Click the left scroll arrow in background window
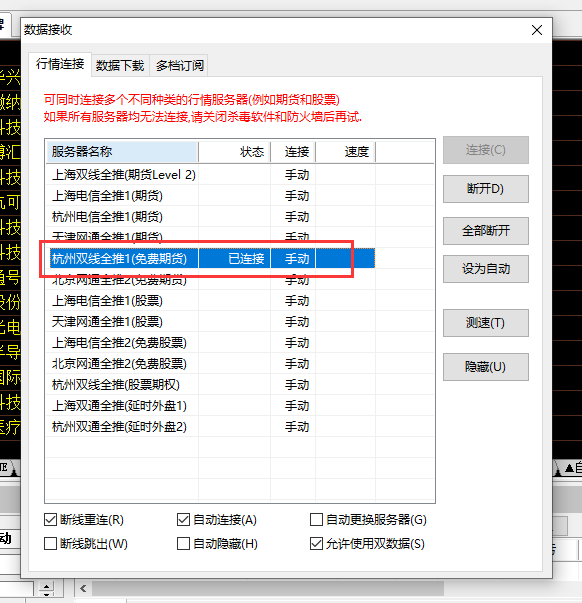Viewport: 582px width, 603px height. pos(83,588)
